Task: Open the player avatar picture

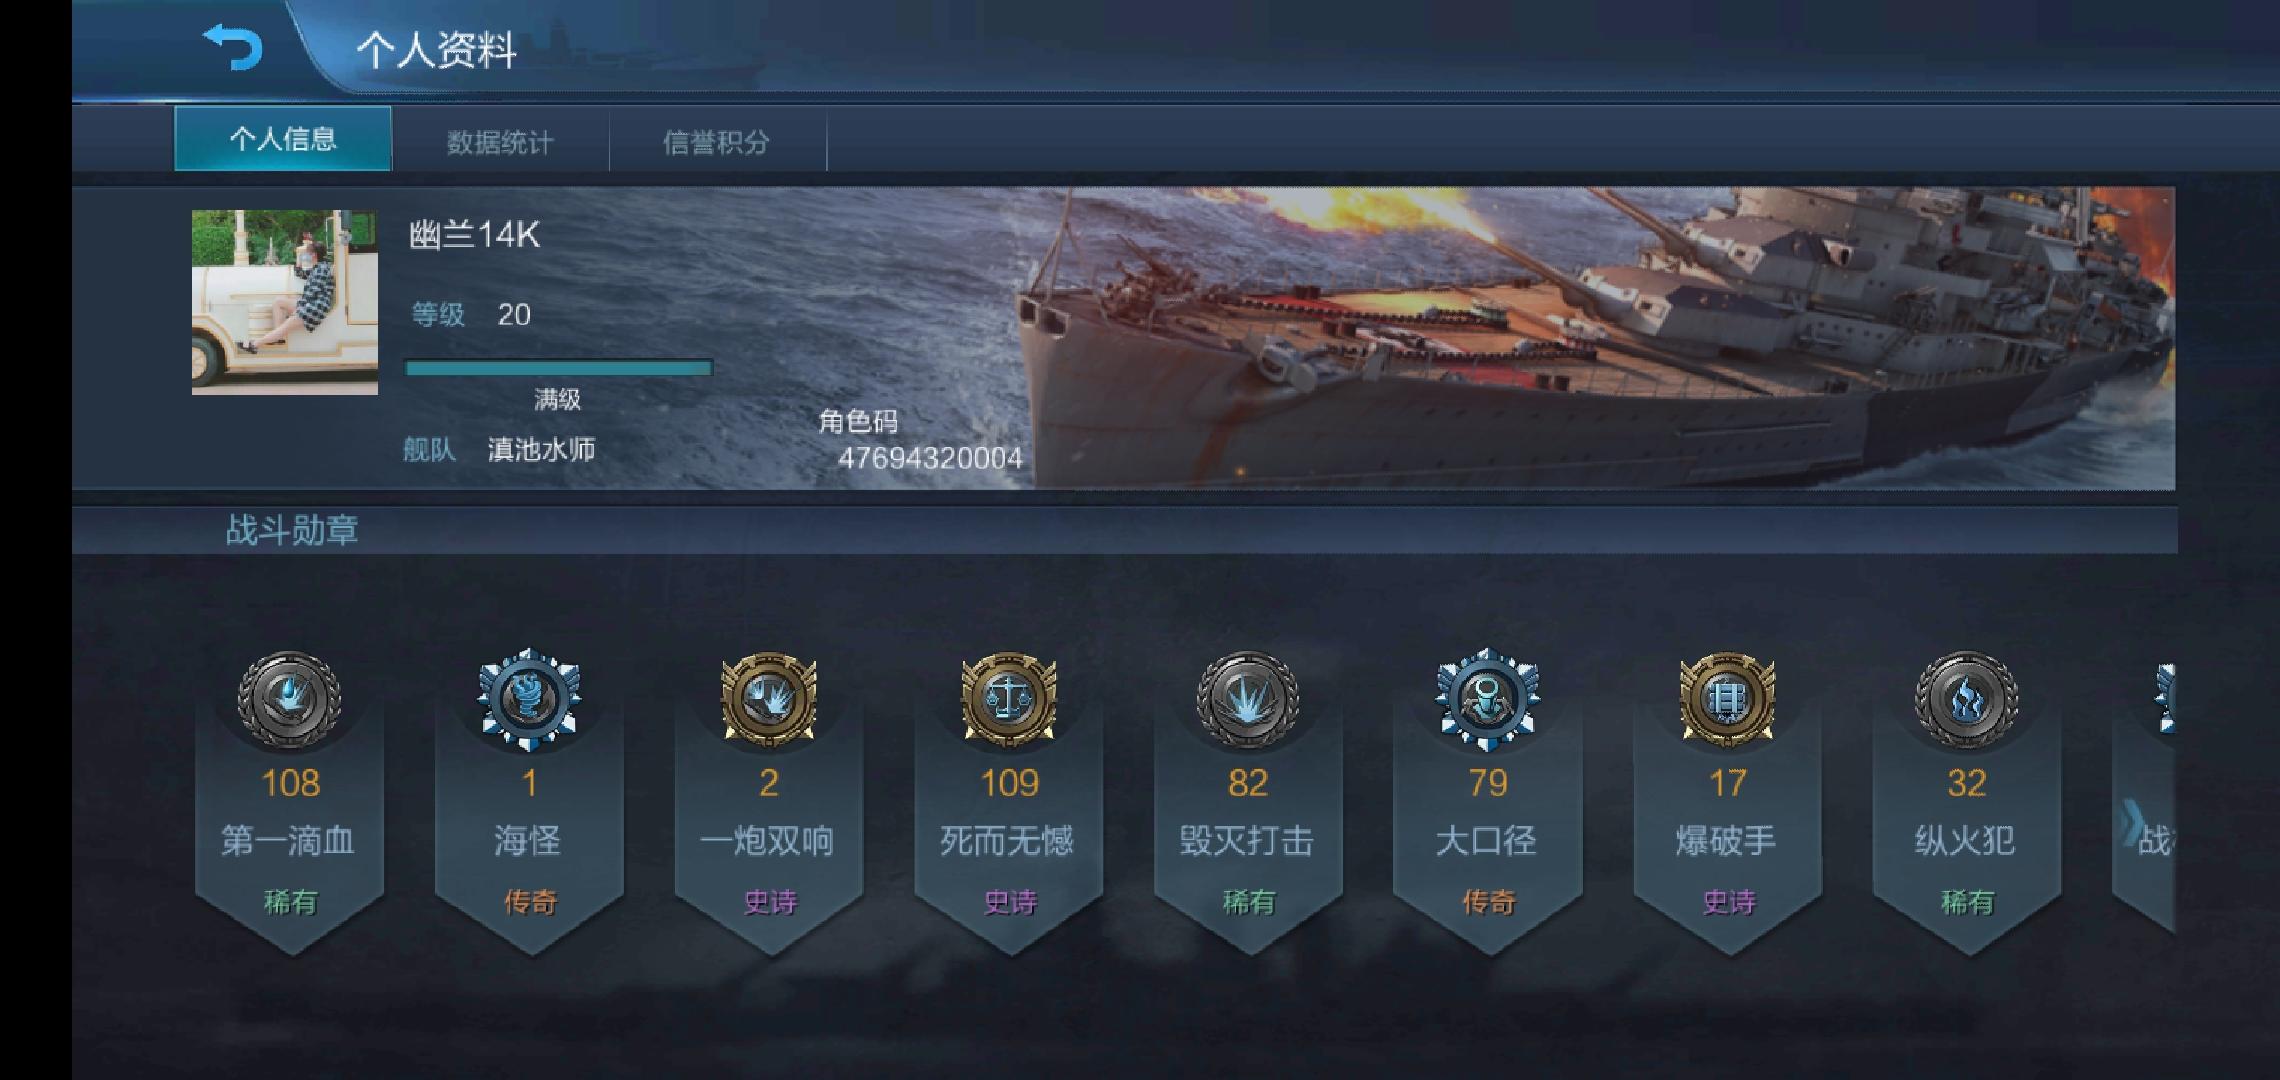Action: pos(285,302)
